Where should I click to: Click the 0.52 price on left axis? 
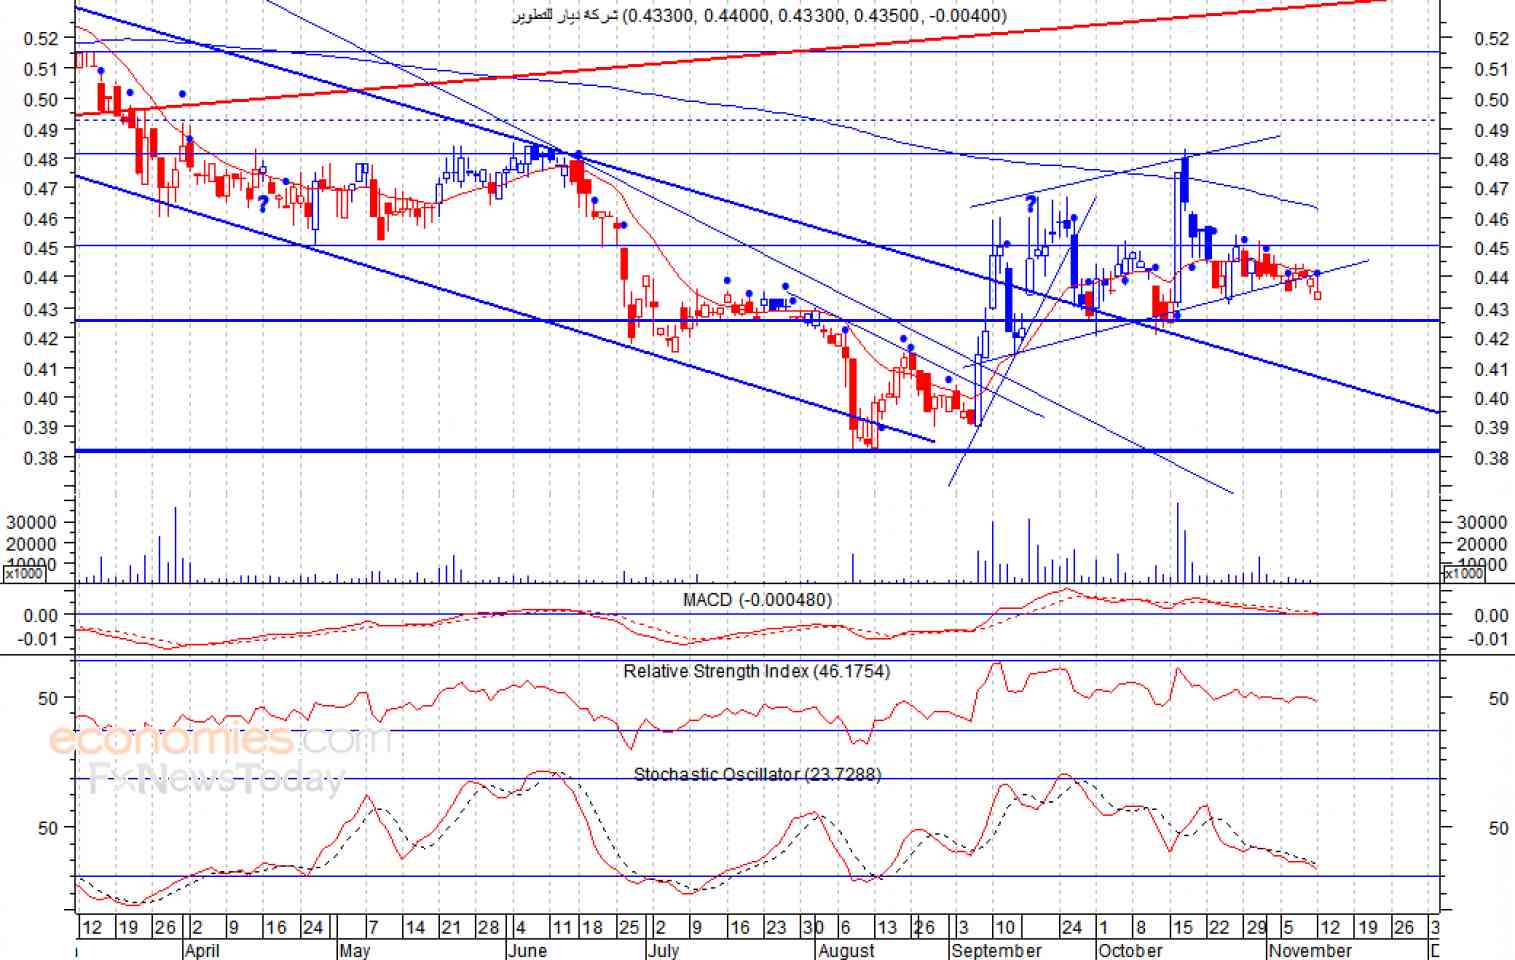(x=41, y=38)
